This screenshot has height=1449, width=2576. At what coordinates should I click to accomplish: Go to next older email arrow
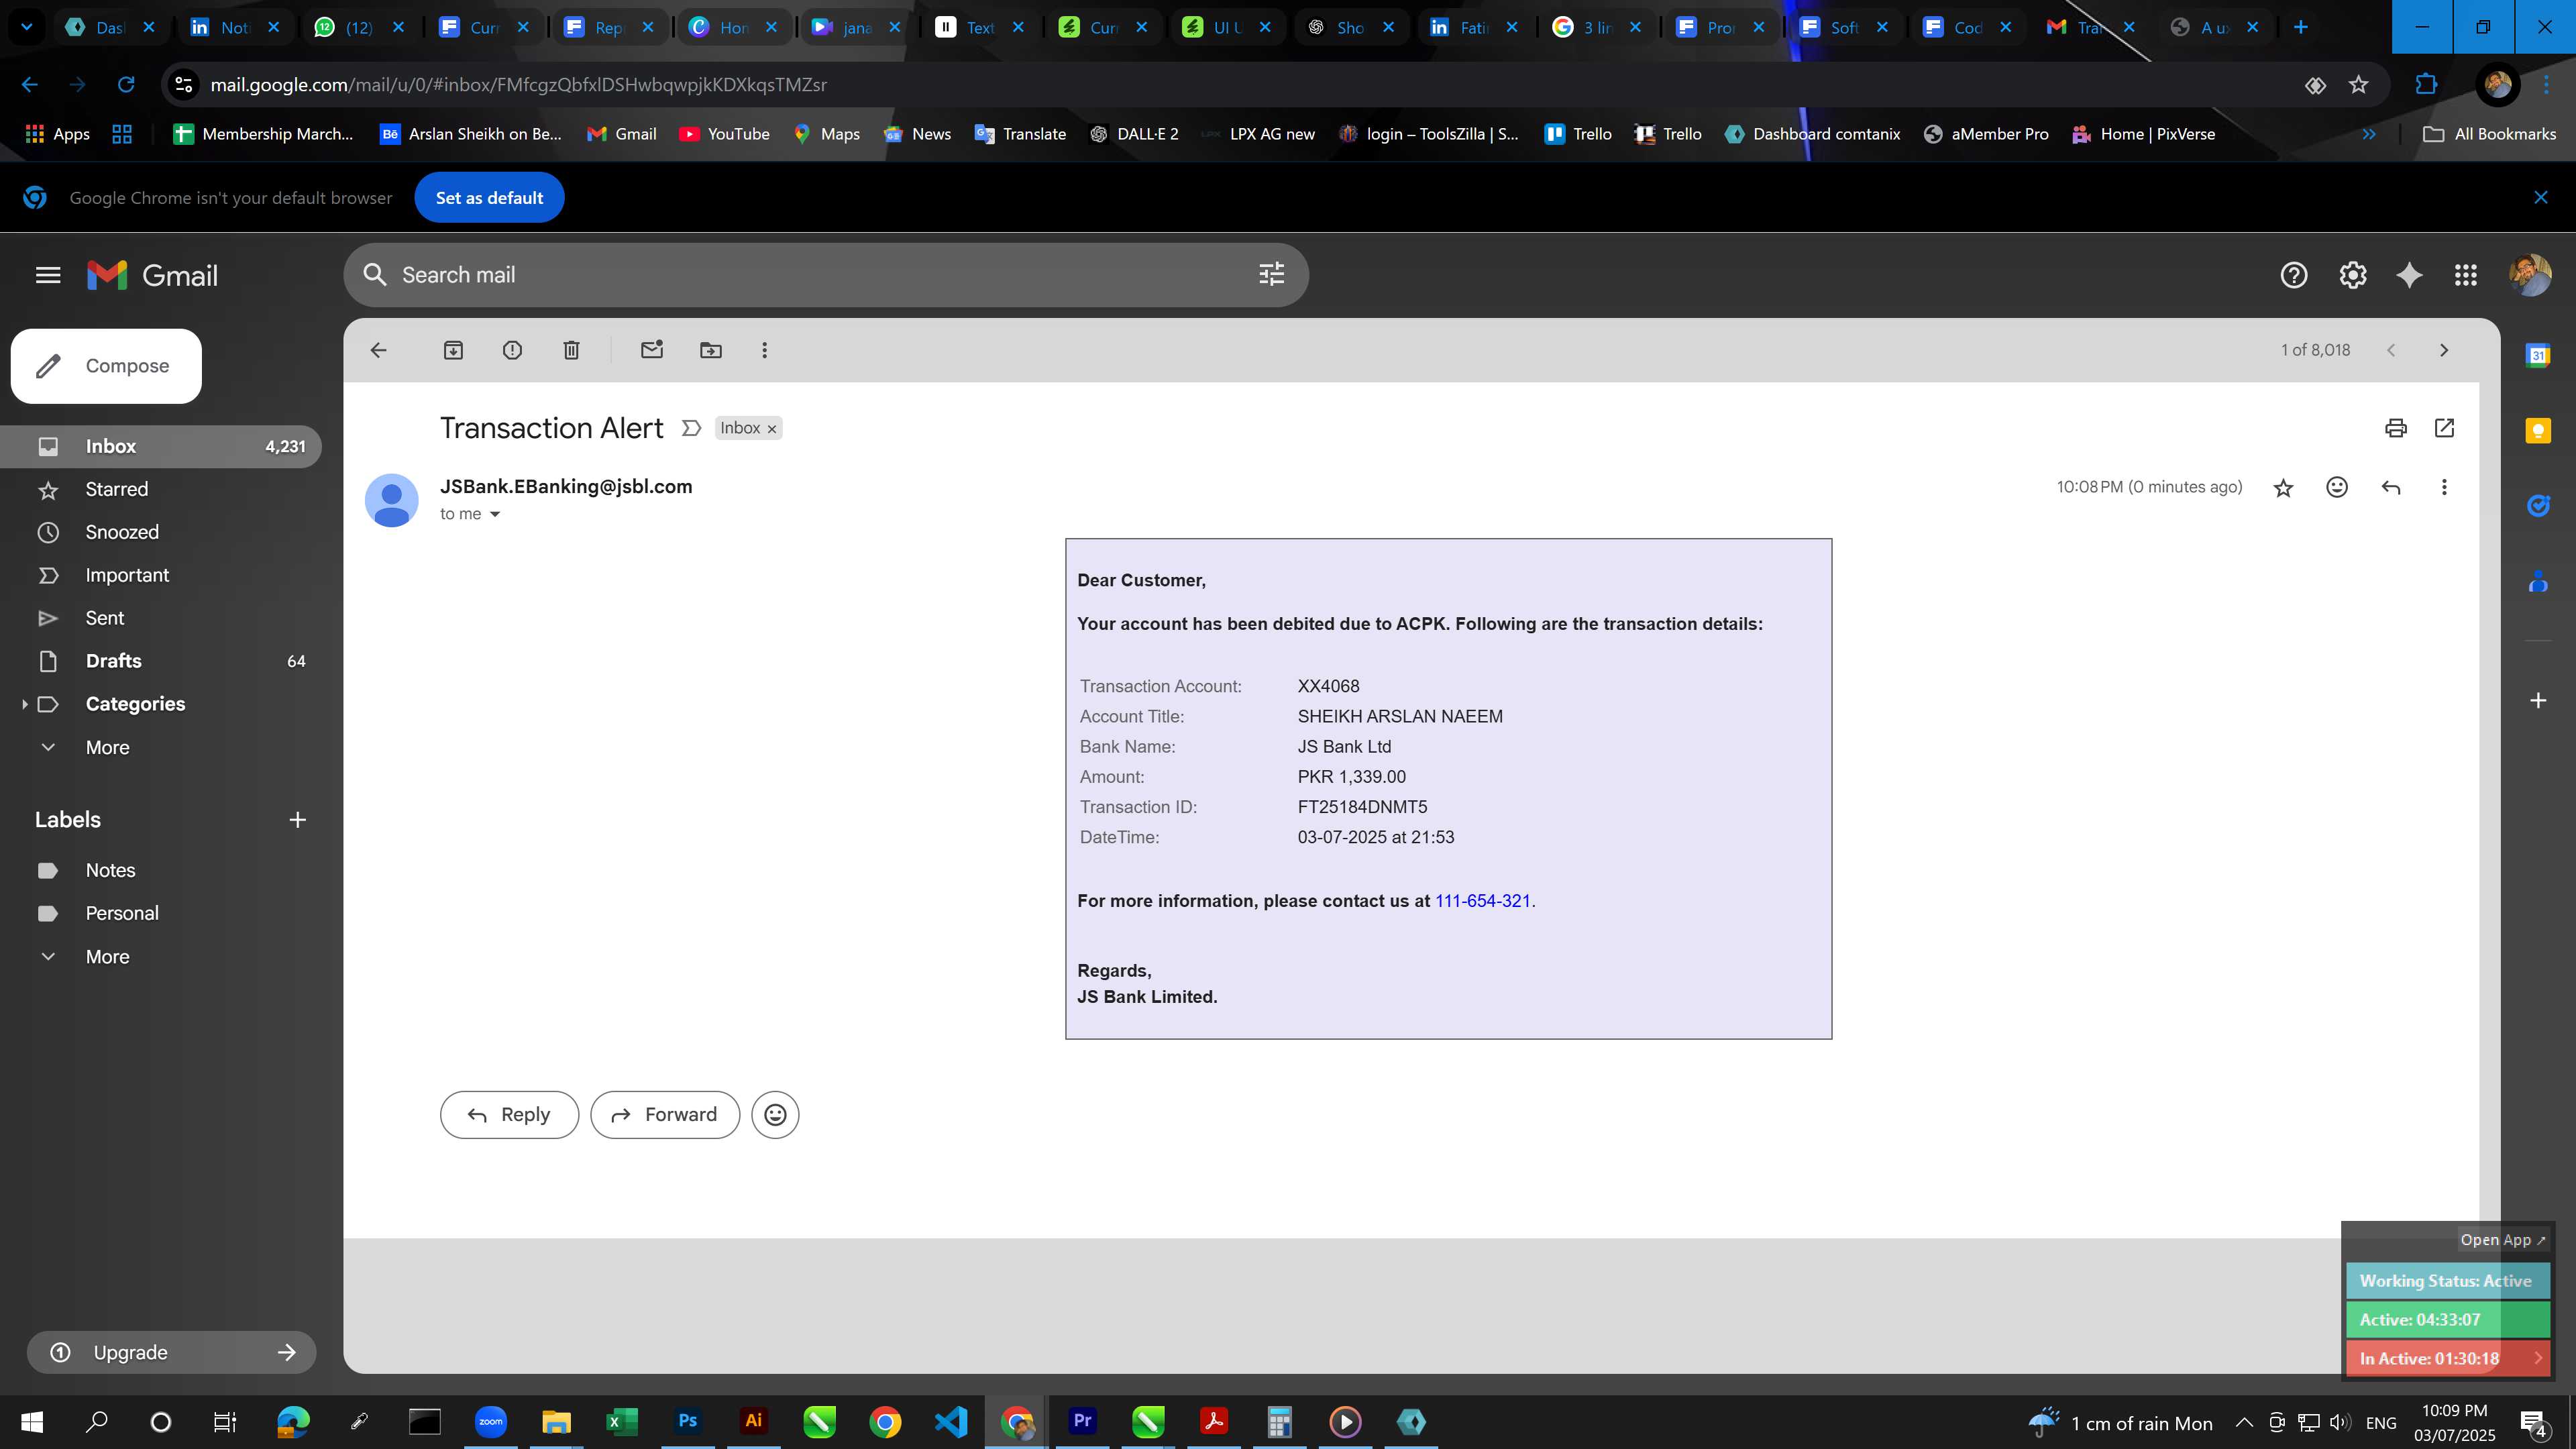click(x=2444, y=350)
